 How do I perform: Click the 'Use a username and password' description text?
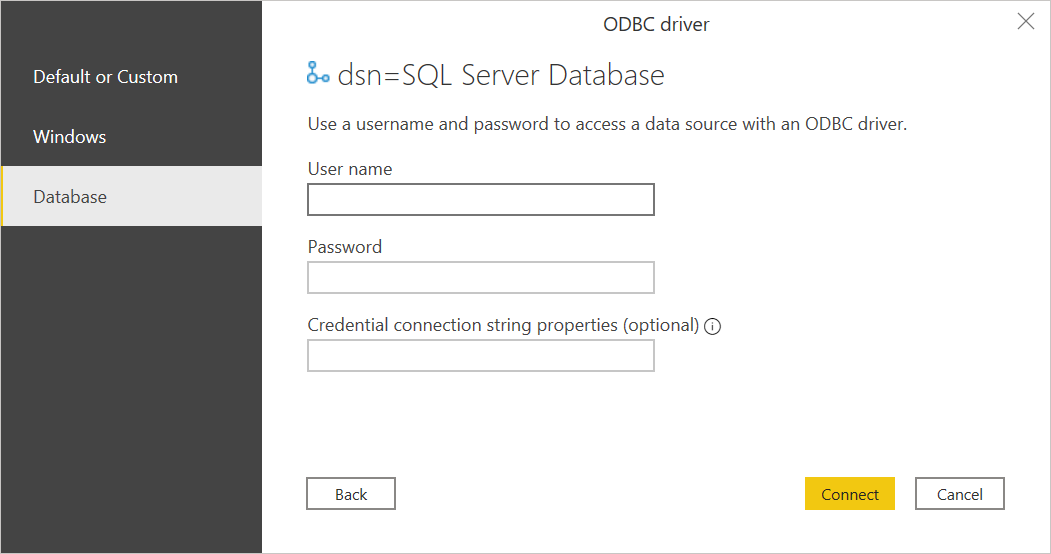(607, 124)
